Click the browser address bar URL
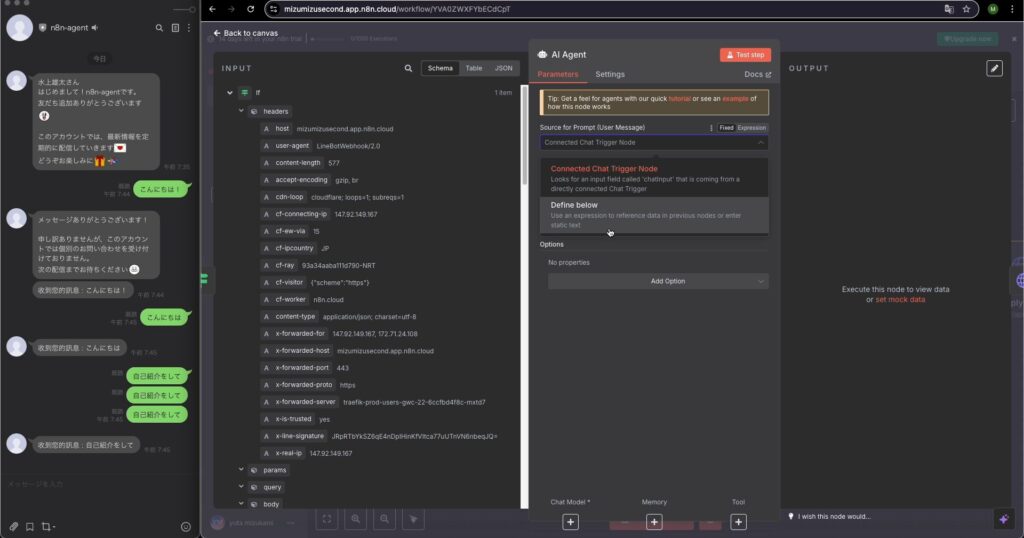 397,9
